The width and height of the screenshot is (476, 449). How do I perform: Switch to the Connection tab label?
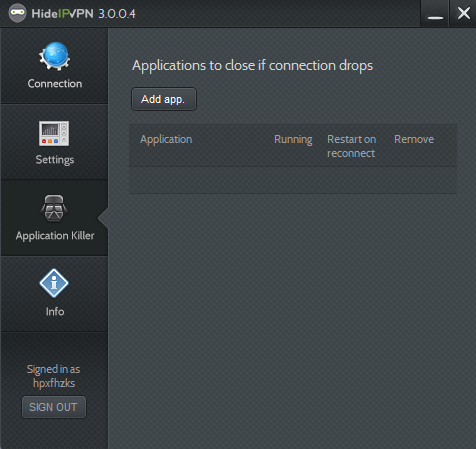55,84
